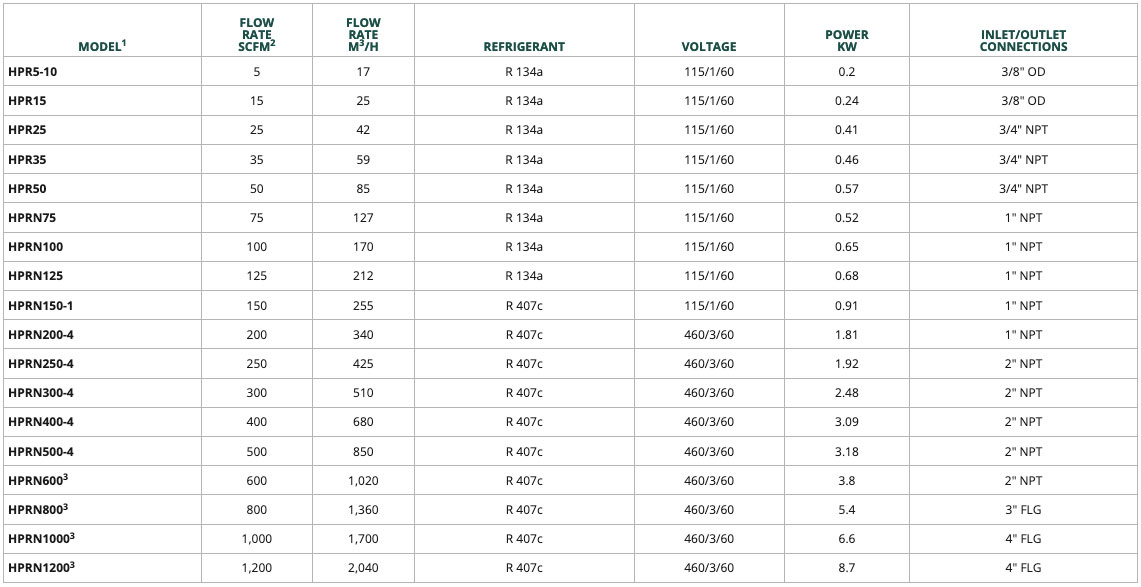Click the 0.2 power value for HPR5-10
This screenshot has height=587, width=1141.
pos(846,72)
